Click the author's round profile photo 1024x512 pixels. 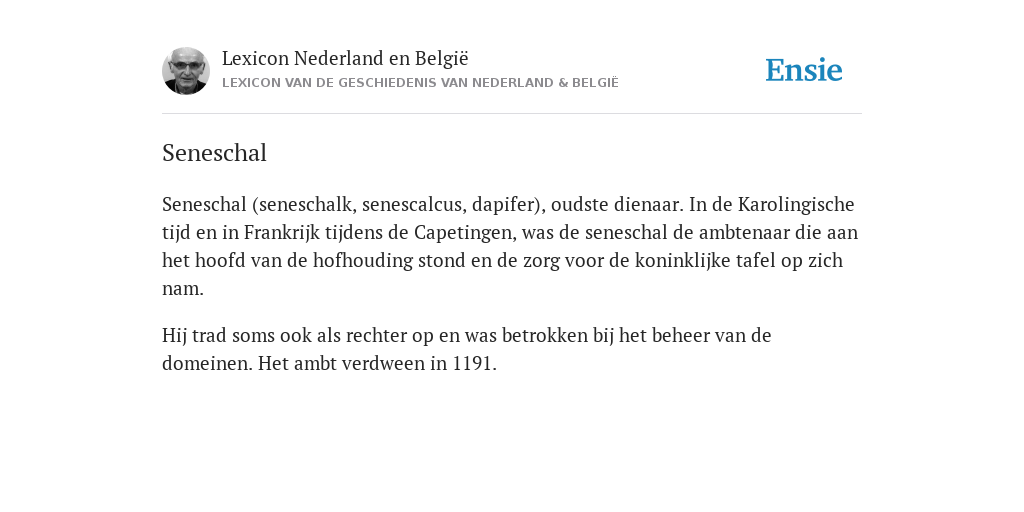pos(186,71)
